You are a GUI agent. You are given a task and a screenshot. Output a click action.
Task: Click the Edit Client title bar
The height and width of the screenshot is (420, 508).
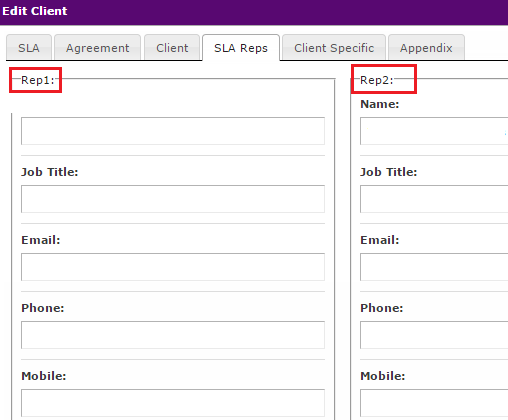[254, 12]
